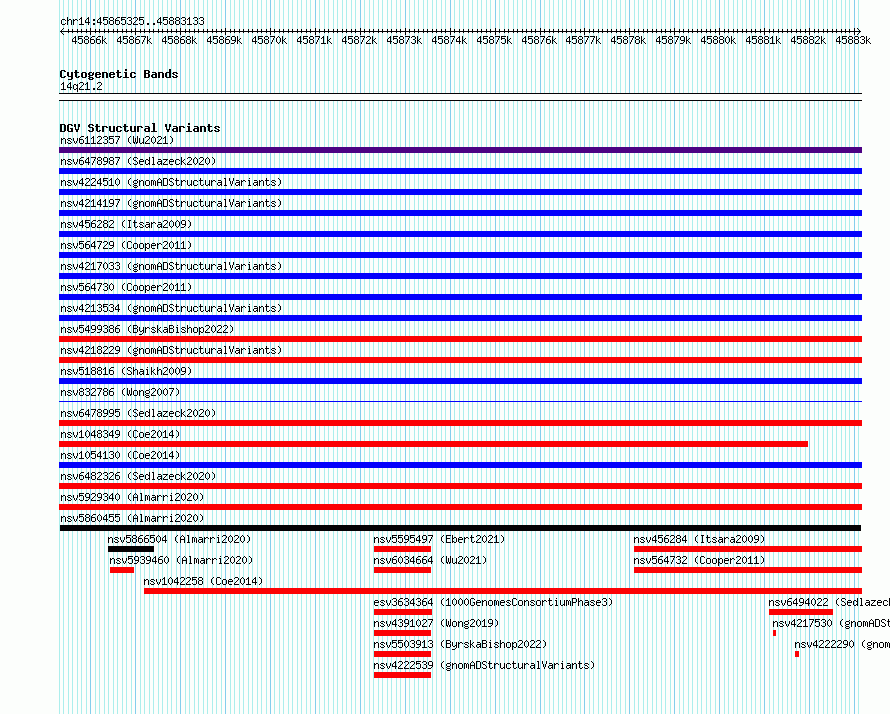
Task: Click the red bar under nsv4222539
Action: 402,675
